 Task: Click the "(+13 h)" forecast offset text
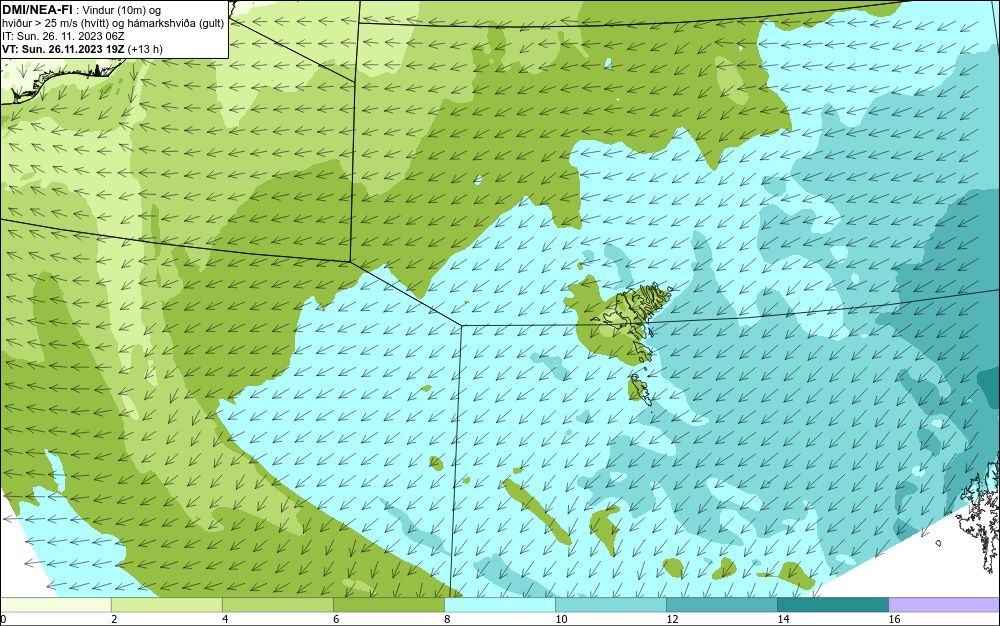click(x=145, y=49)
